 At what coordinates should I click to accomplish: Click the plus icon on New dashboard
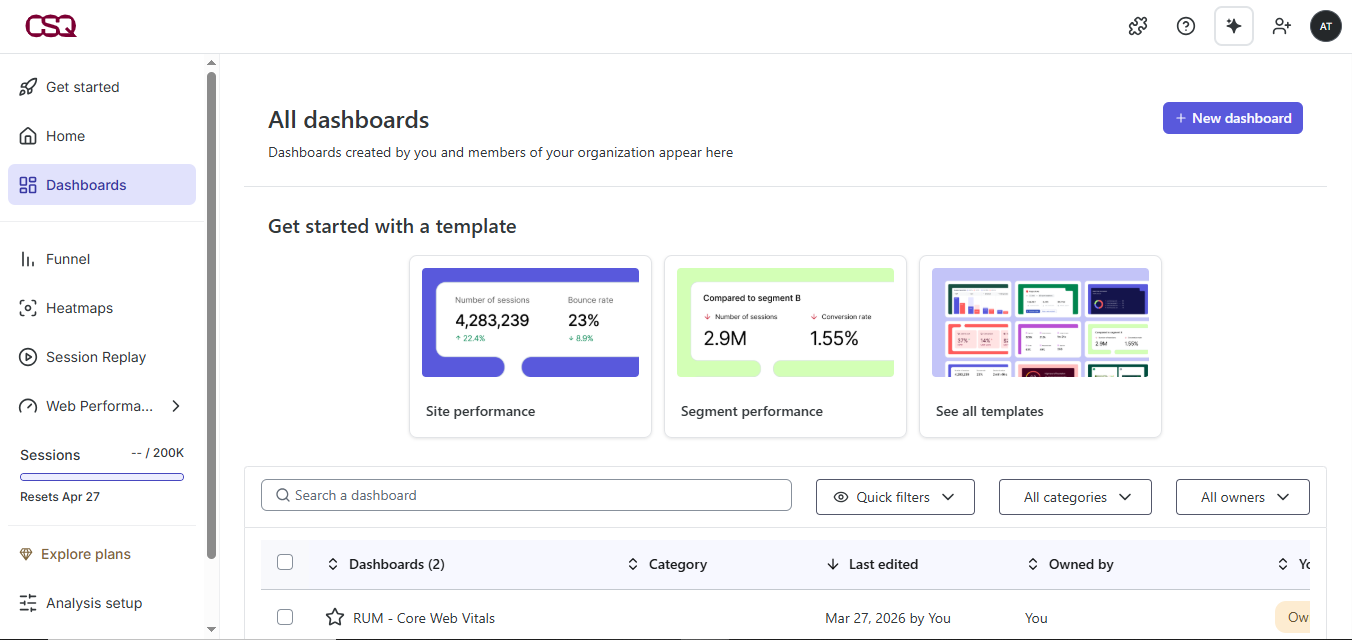click(x=1181, y=118)
